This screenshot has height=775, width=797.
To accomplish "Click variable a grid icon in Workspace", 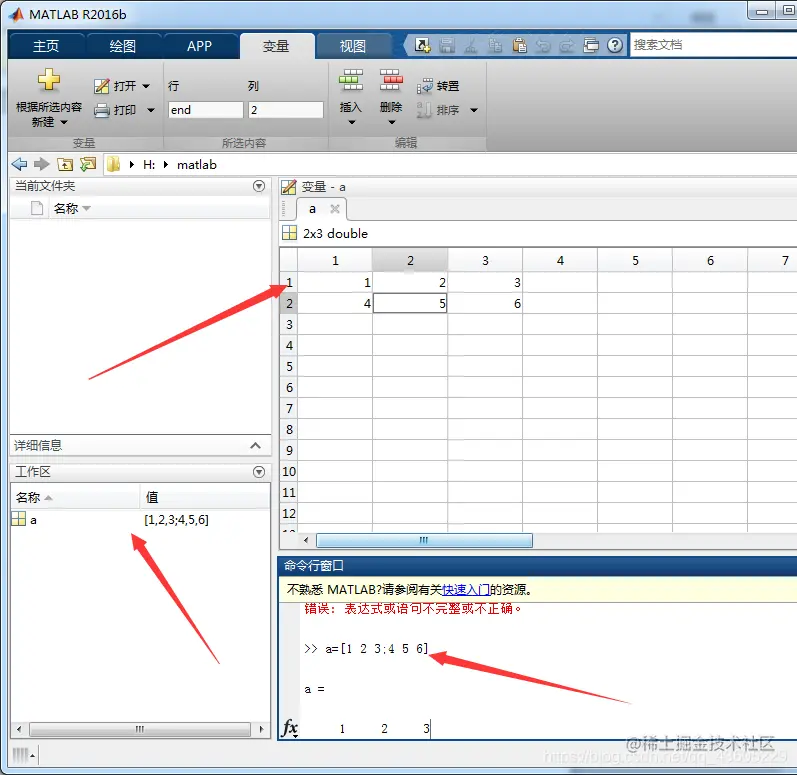I will click(x=18, y=519).
